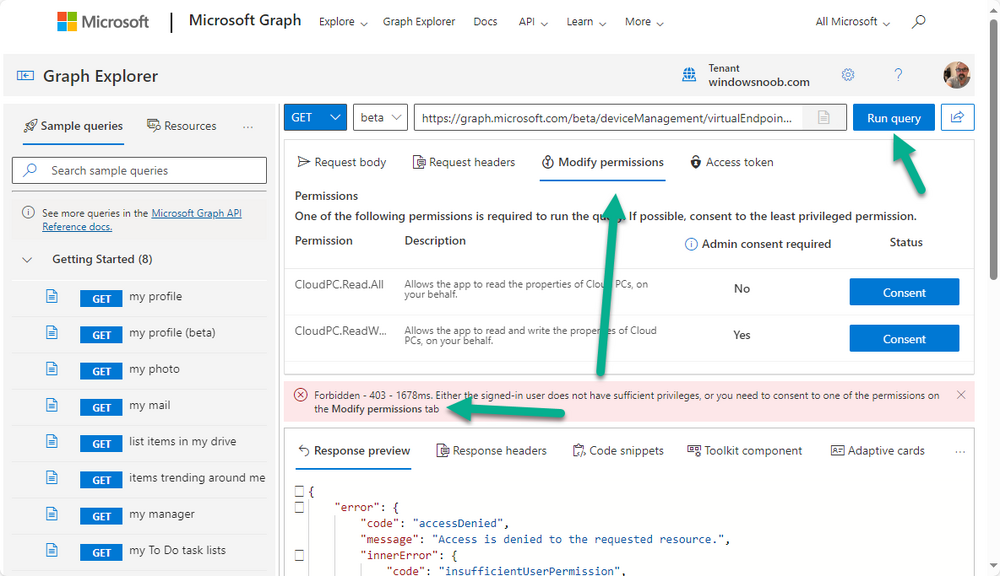
Task: Open the Access token tab
Action: (732, 162)
